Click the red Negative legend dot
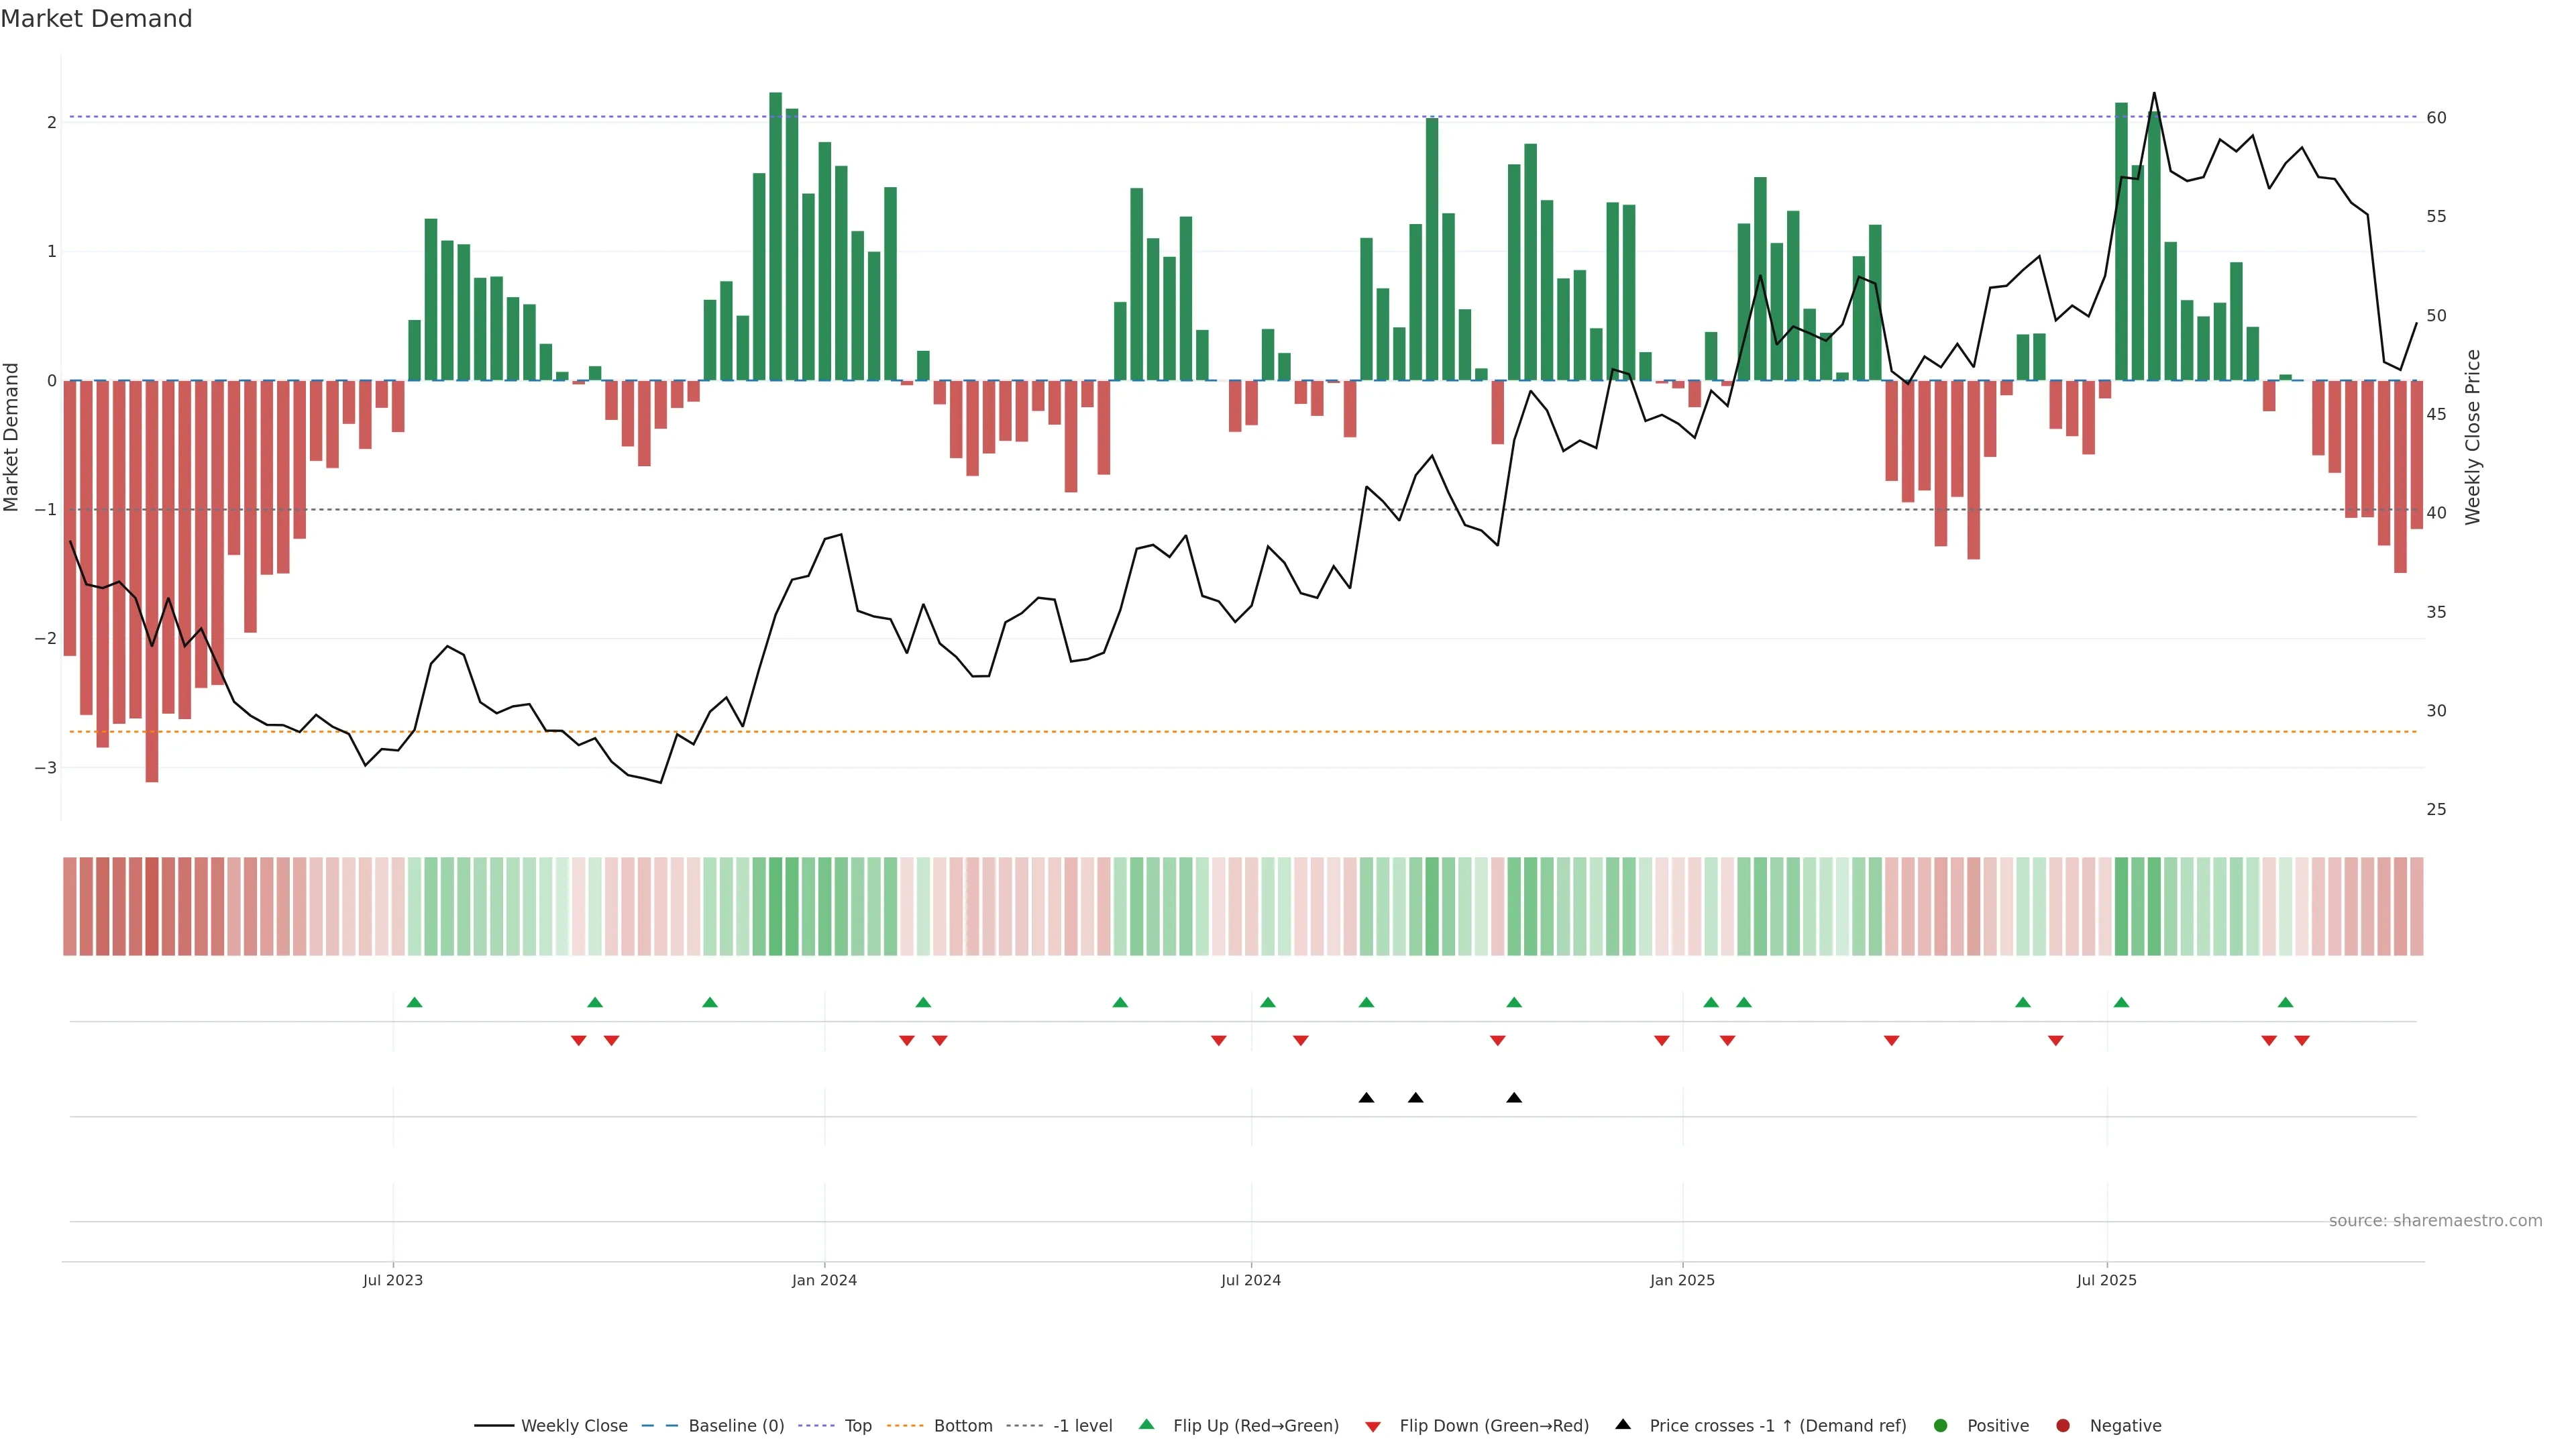2576x1449 pixels. click(x=2062, y=1425)
